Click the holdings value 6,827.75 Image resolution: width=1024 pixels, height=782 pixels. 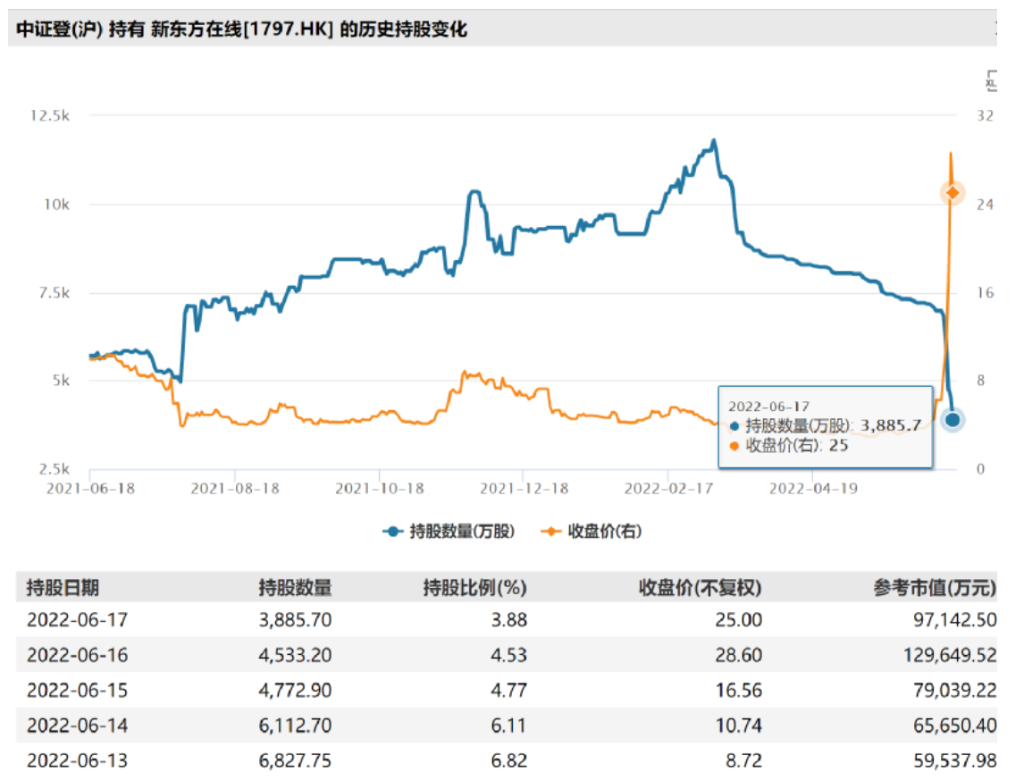click(x=295, y=760)
